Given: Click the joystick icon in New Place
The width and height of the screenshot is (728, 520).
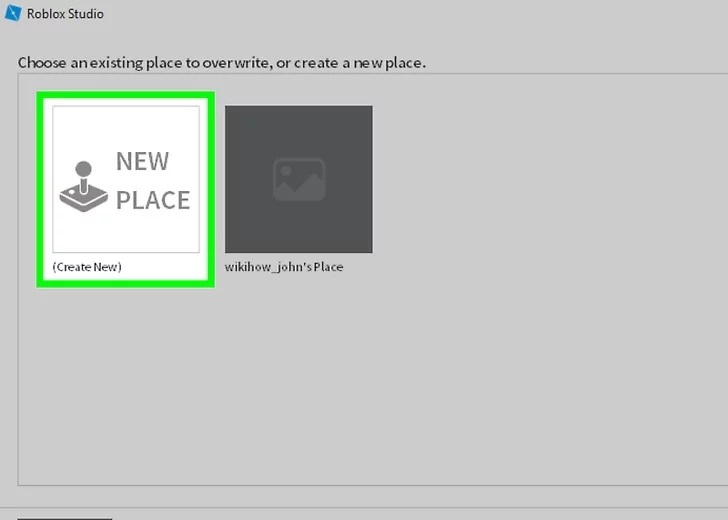Looking at the screenshot, I should (84, 187).
